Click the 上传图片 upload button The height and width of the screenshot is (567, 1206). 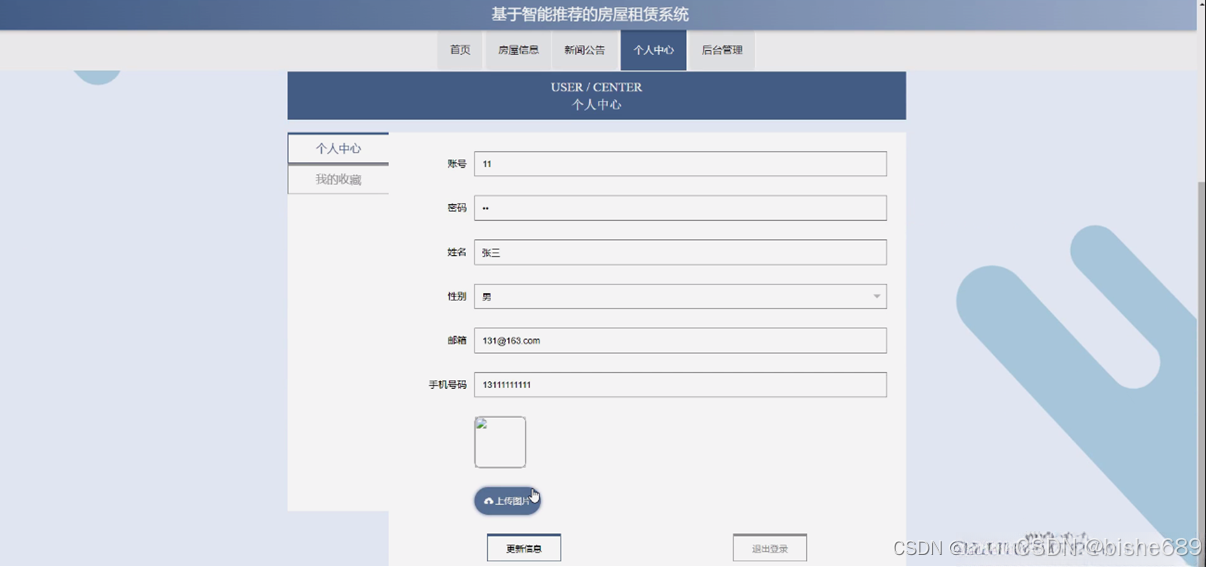(x=508, y=501)
